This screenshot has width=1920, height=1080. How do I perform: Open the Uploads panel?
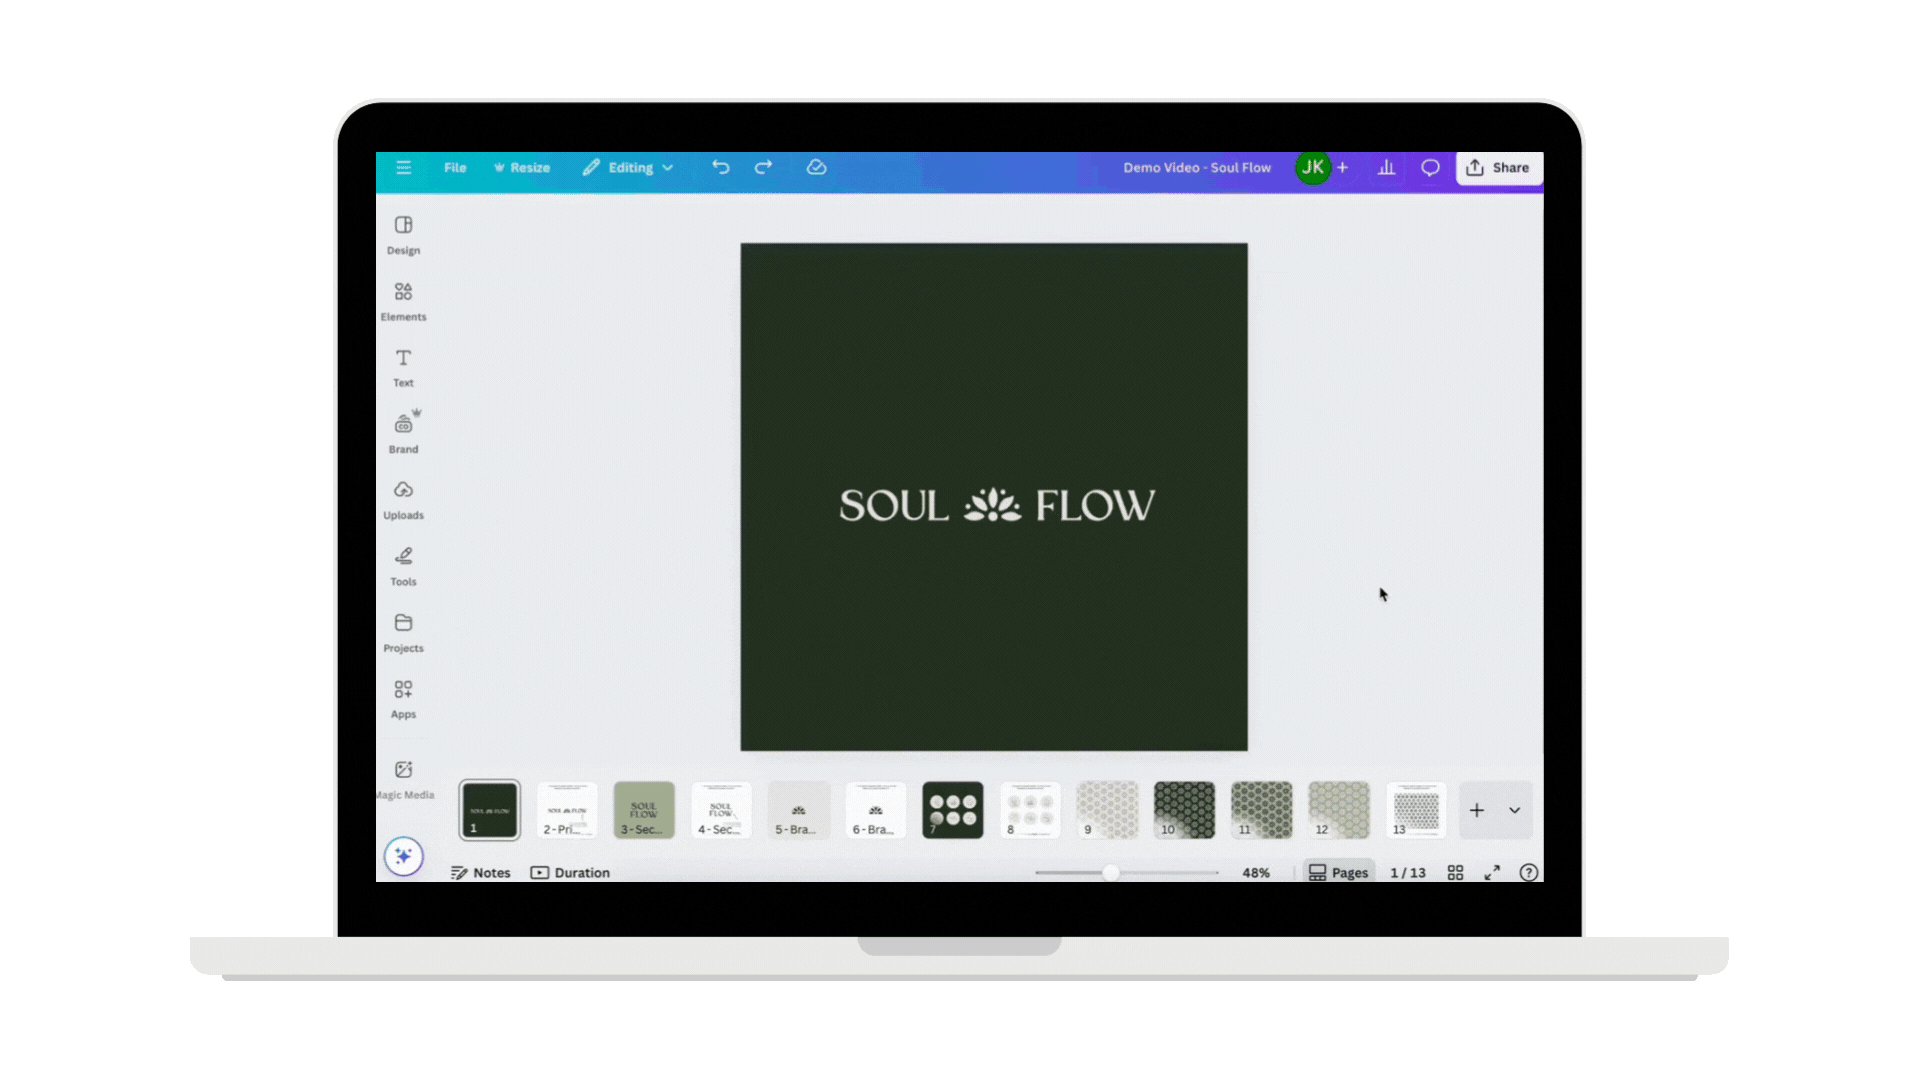403,499
